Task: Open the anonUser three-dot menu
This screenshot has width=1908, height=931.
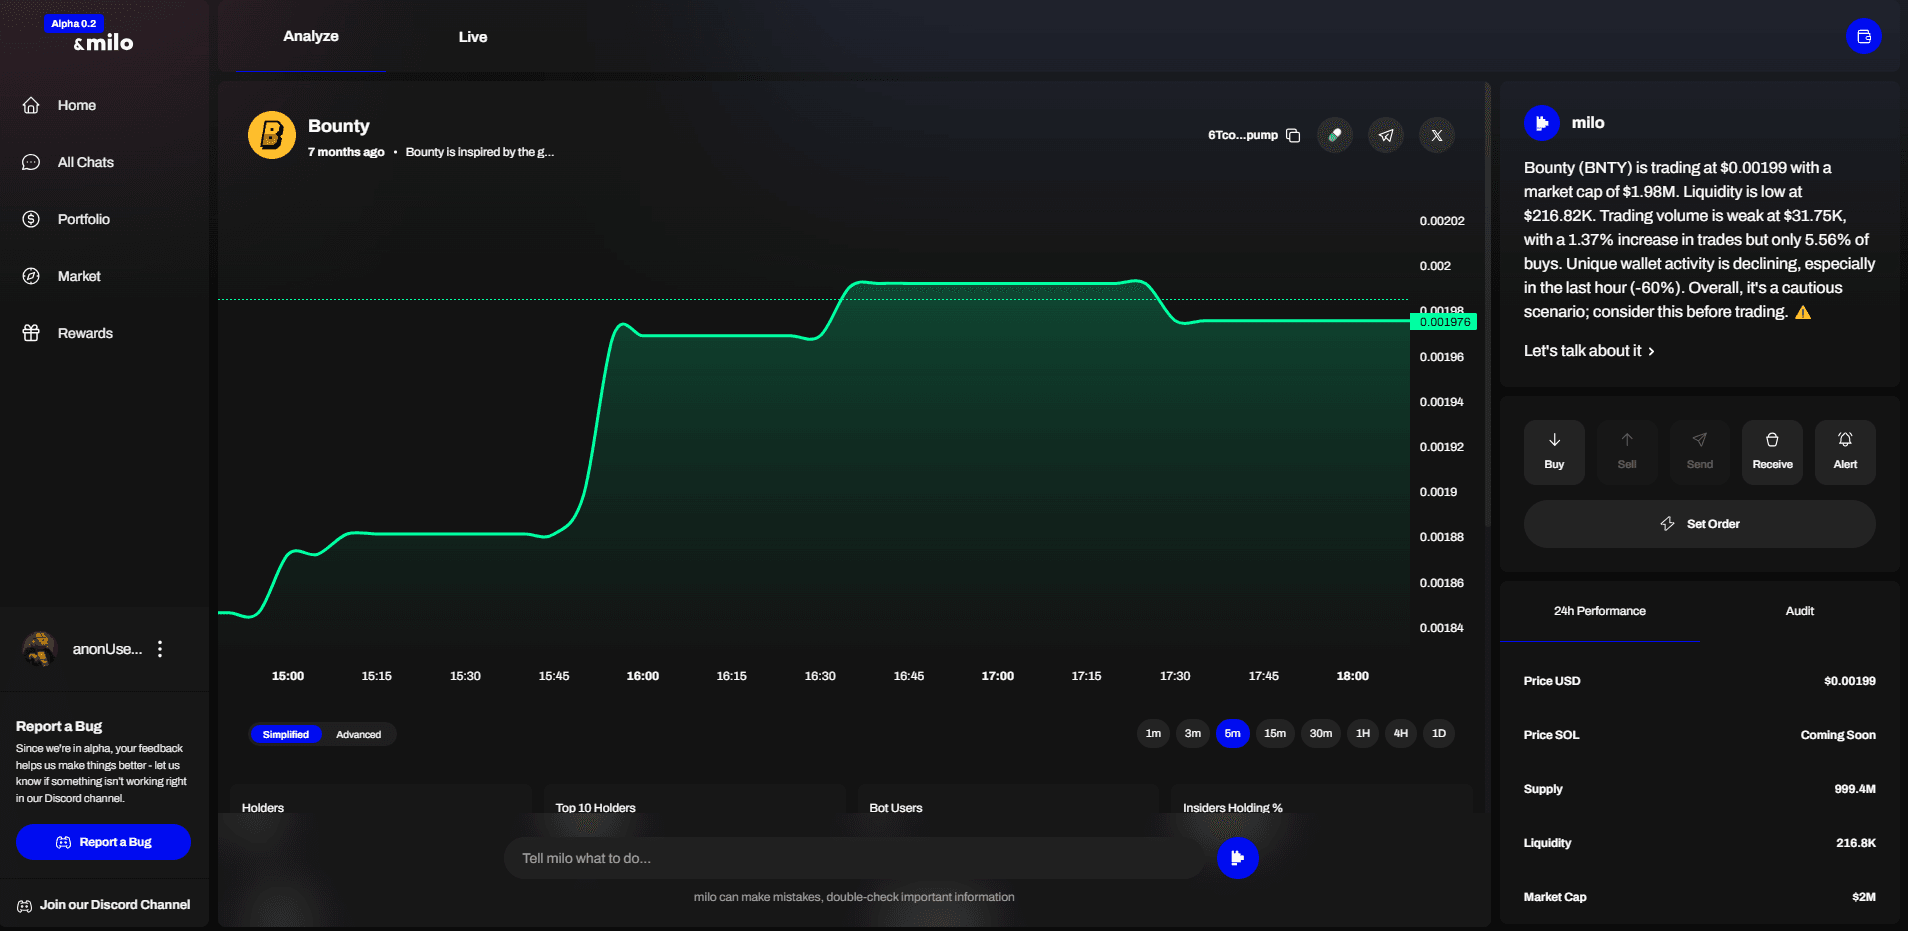Action: click(160, 649)
